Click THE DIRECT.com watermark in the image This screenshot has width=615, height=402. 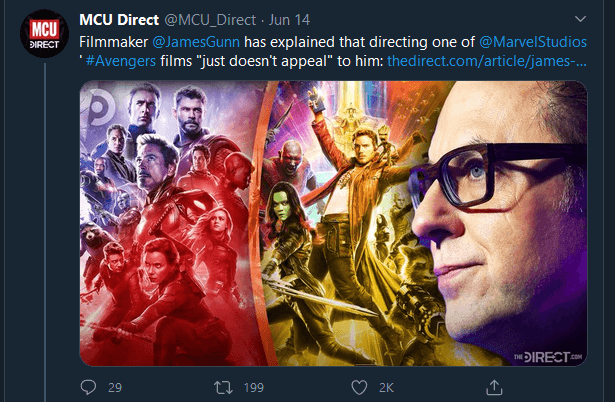coord(549,355)
